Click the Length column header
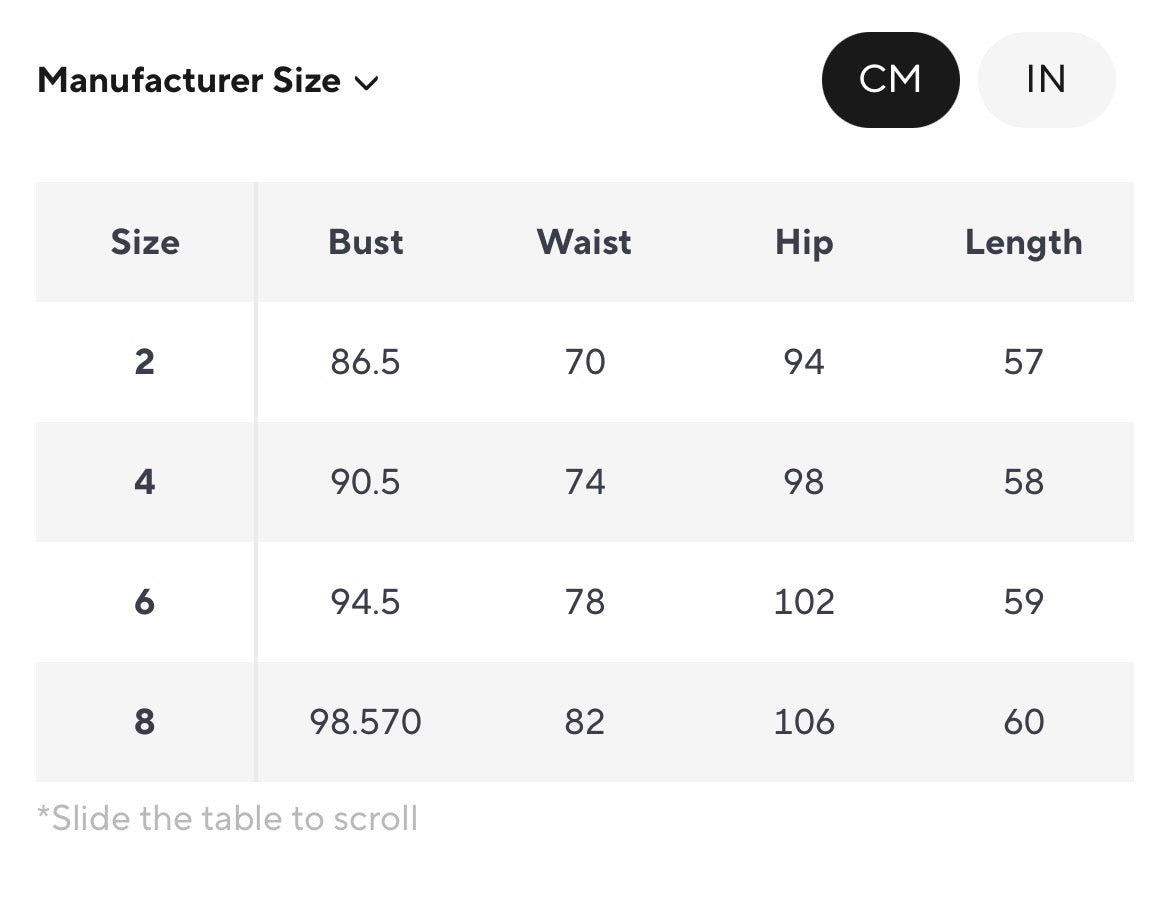 (x=1023, y=242)
